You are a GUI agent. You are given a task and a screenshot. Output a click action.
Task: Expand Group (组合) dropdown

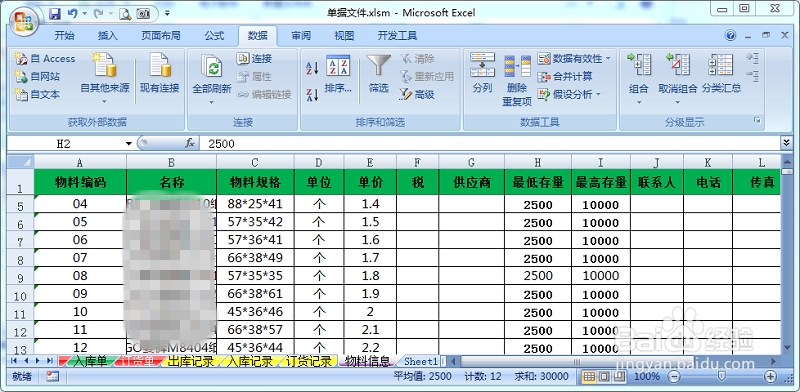[638, 102]
